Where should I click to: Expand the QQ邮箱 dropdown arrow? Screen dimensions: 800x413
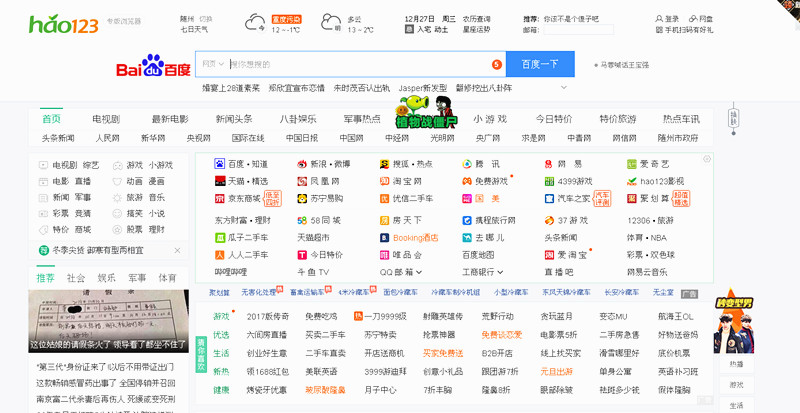[x=418, y=272]
